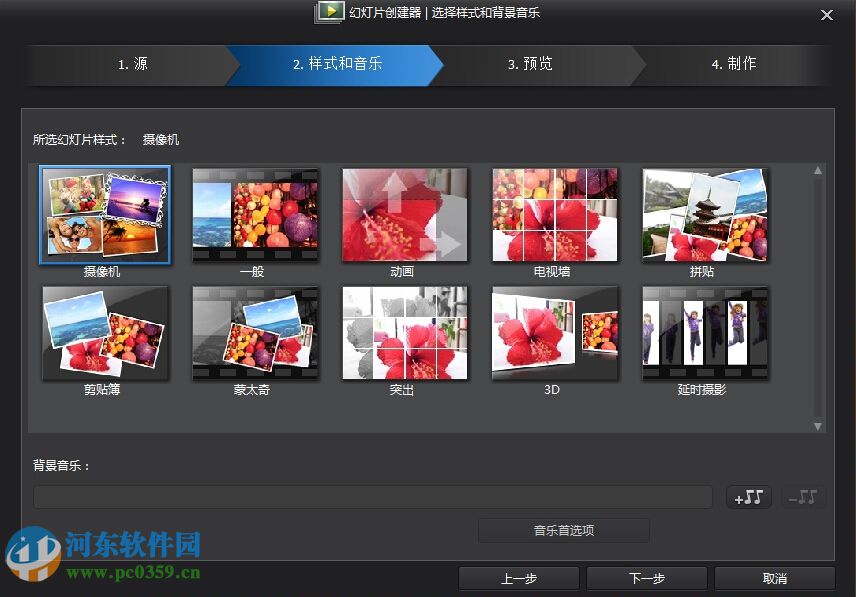This screenshot has height=597, width=856.
Task: Add background music with the +♪♪ icon
Action: 748,496
